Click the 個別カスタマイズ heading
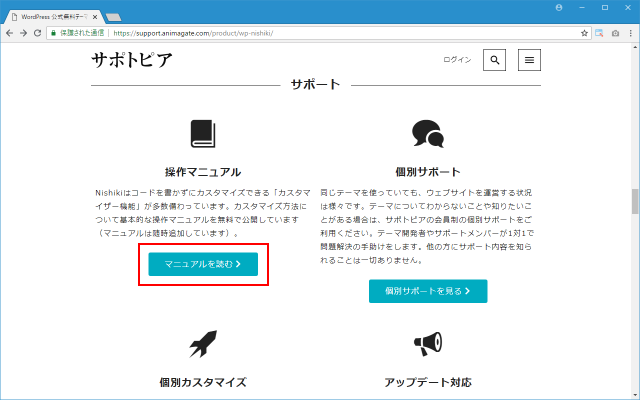This screenshot has height=400, width=640. point(203,382)
